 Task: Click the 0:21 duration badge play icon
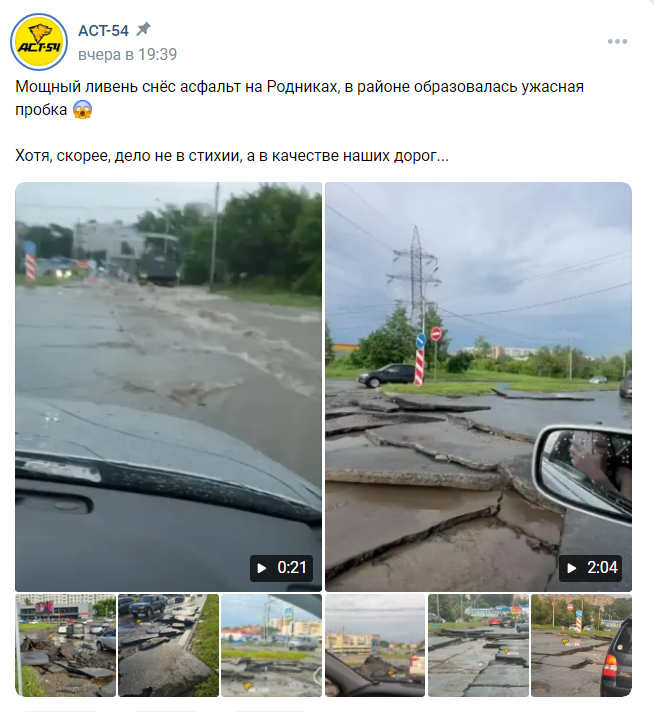[x=262, y=568]
